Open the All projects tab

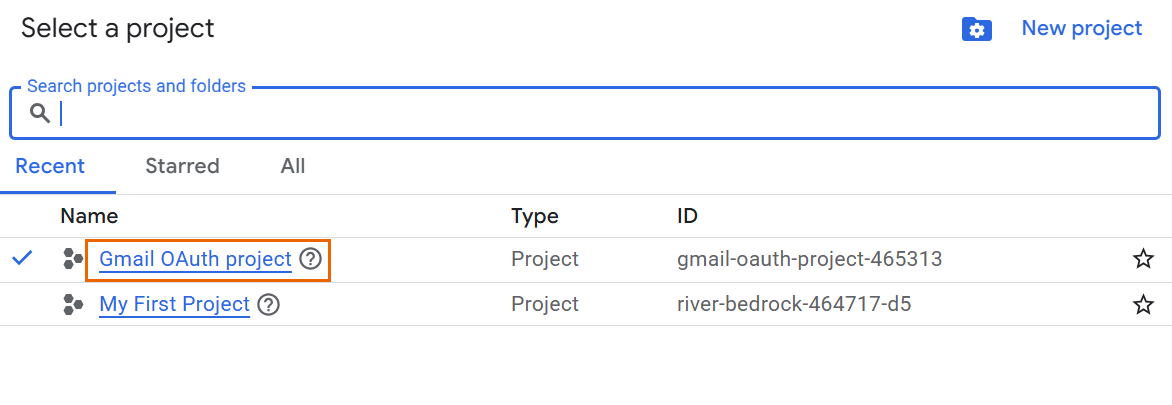click(293, 166)
